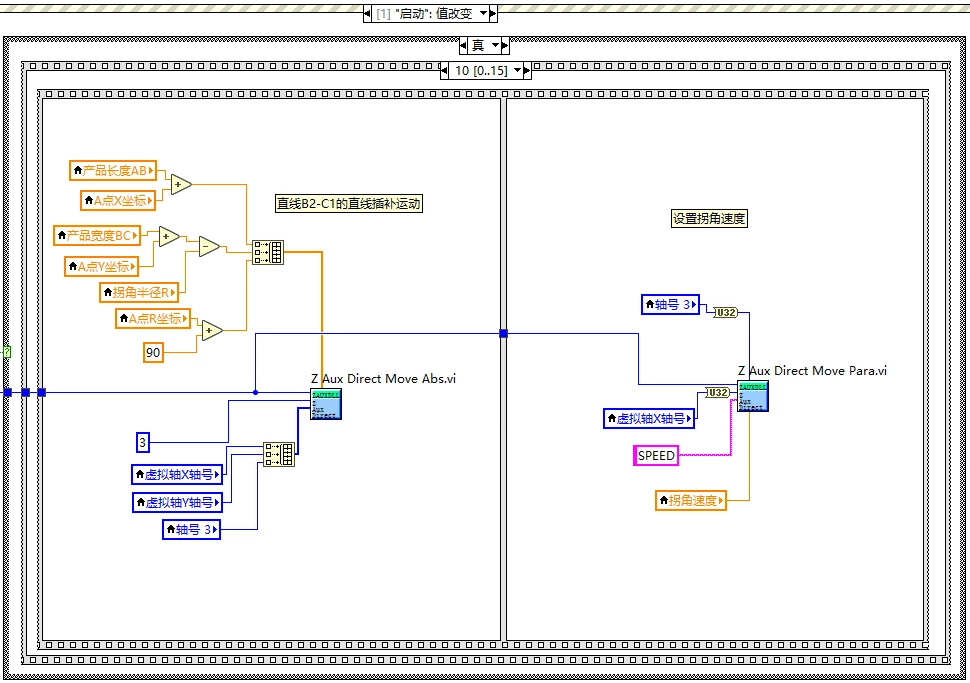The image size is (970, 683).
Task: Select the A点R坐标 local variable
Action: [153, 319]
